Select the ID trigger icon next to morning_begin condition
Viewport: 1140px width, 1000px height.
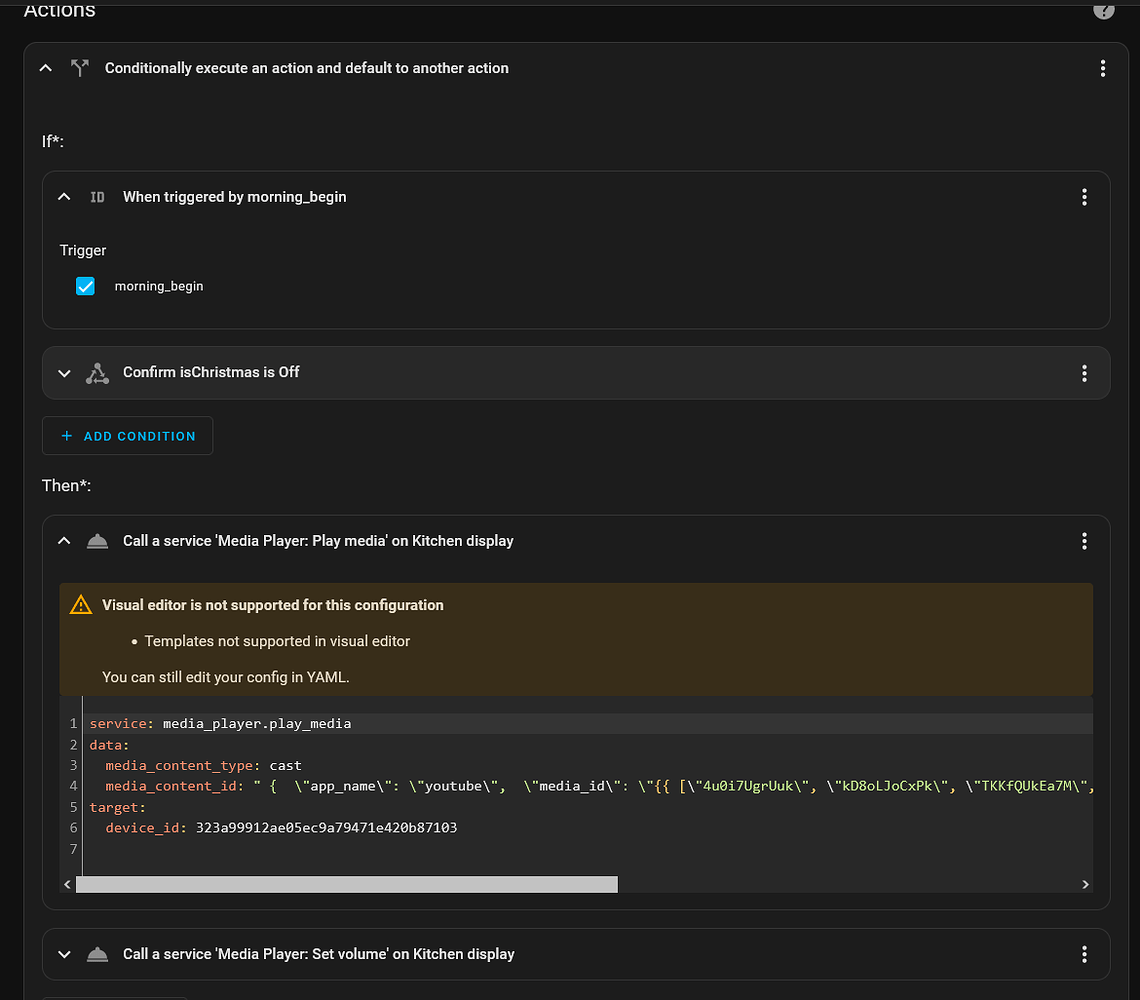tap(97, 197)
